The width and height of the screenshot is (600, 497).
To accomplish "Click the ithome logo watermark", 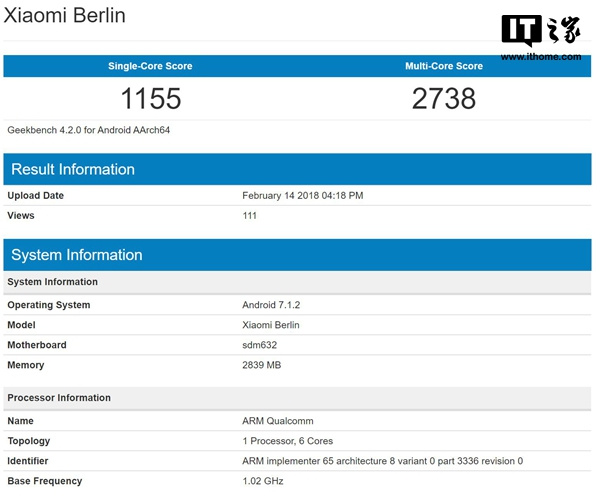I will [x=541, y=30].
